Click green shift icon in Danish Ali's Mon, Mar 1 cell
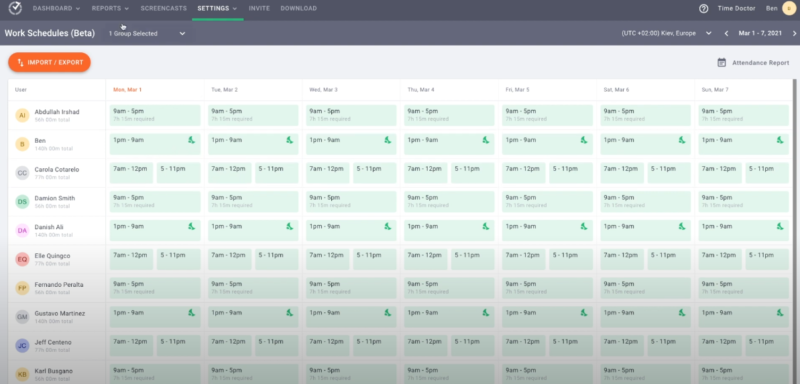This screenshot has height=384, width=800. click(191, 226)
